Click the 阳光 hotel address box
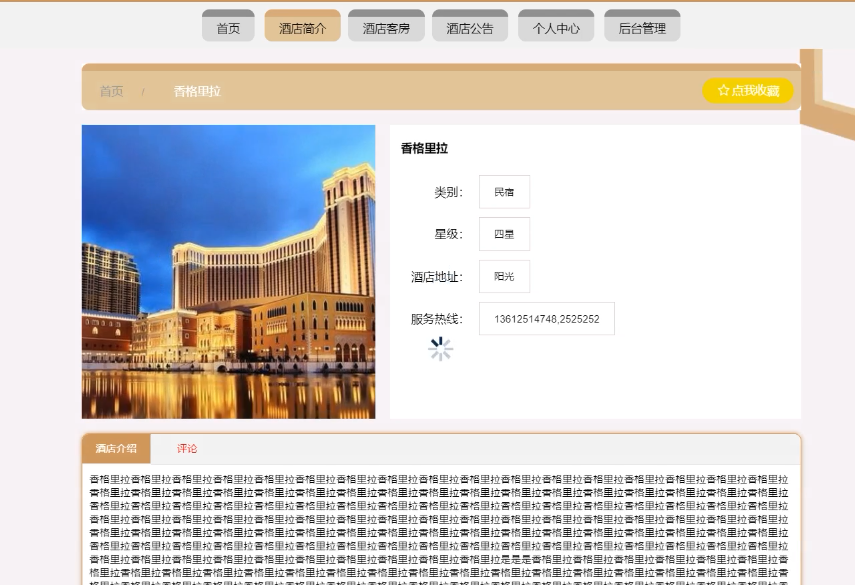The height and width of the screenshot is (585, 855). 504,276
